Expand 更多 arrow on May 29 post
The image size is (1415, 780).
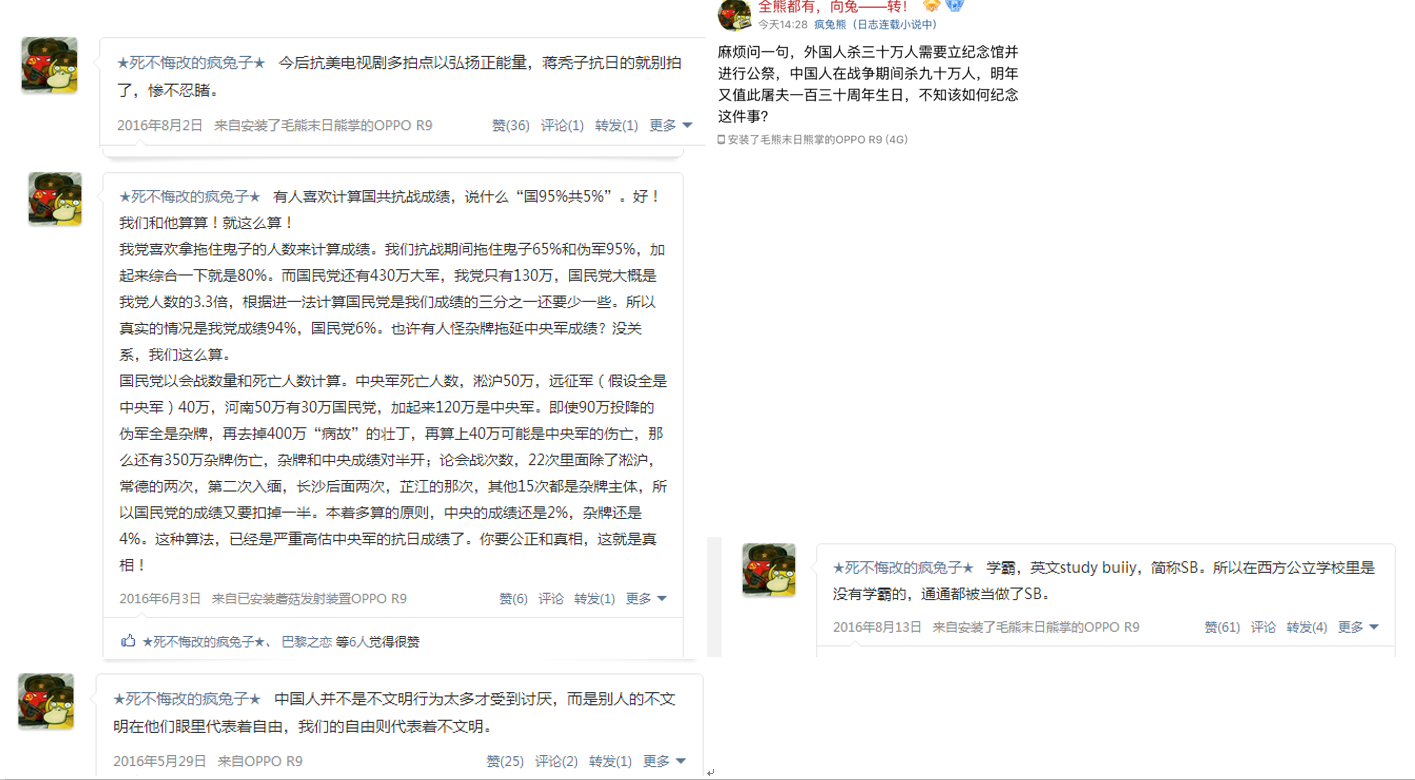[x=664, y=761]
